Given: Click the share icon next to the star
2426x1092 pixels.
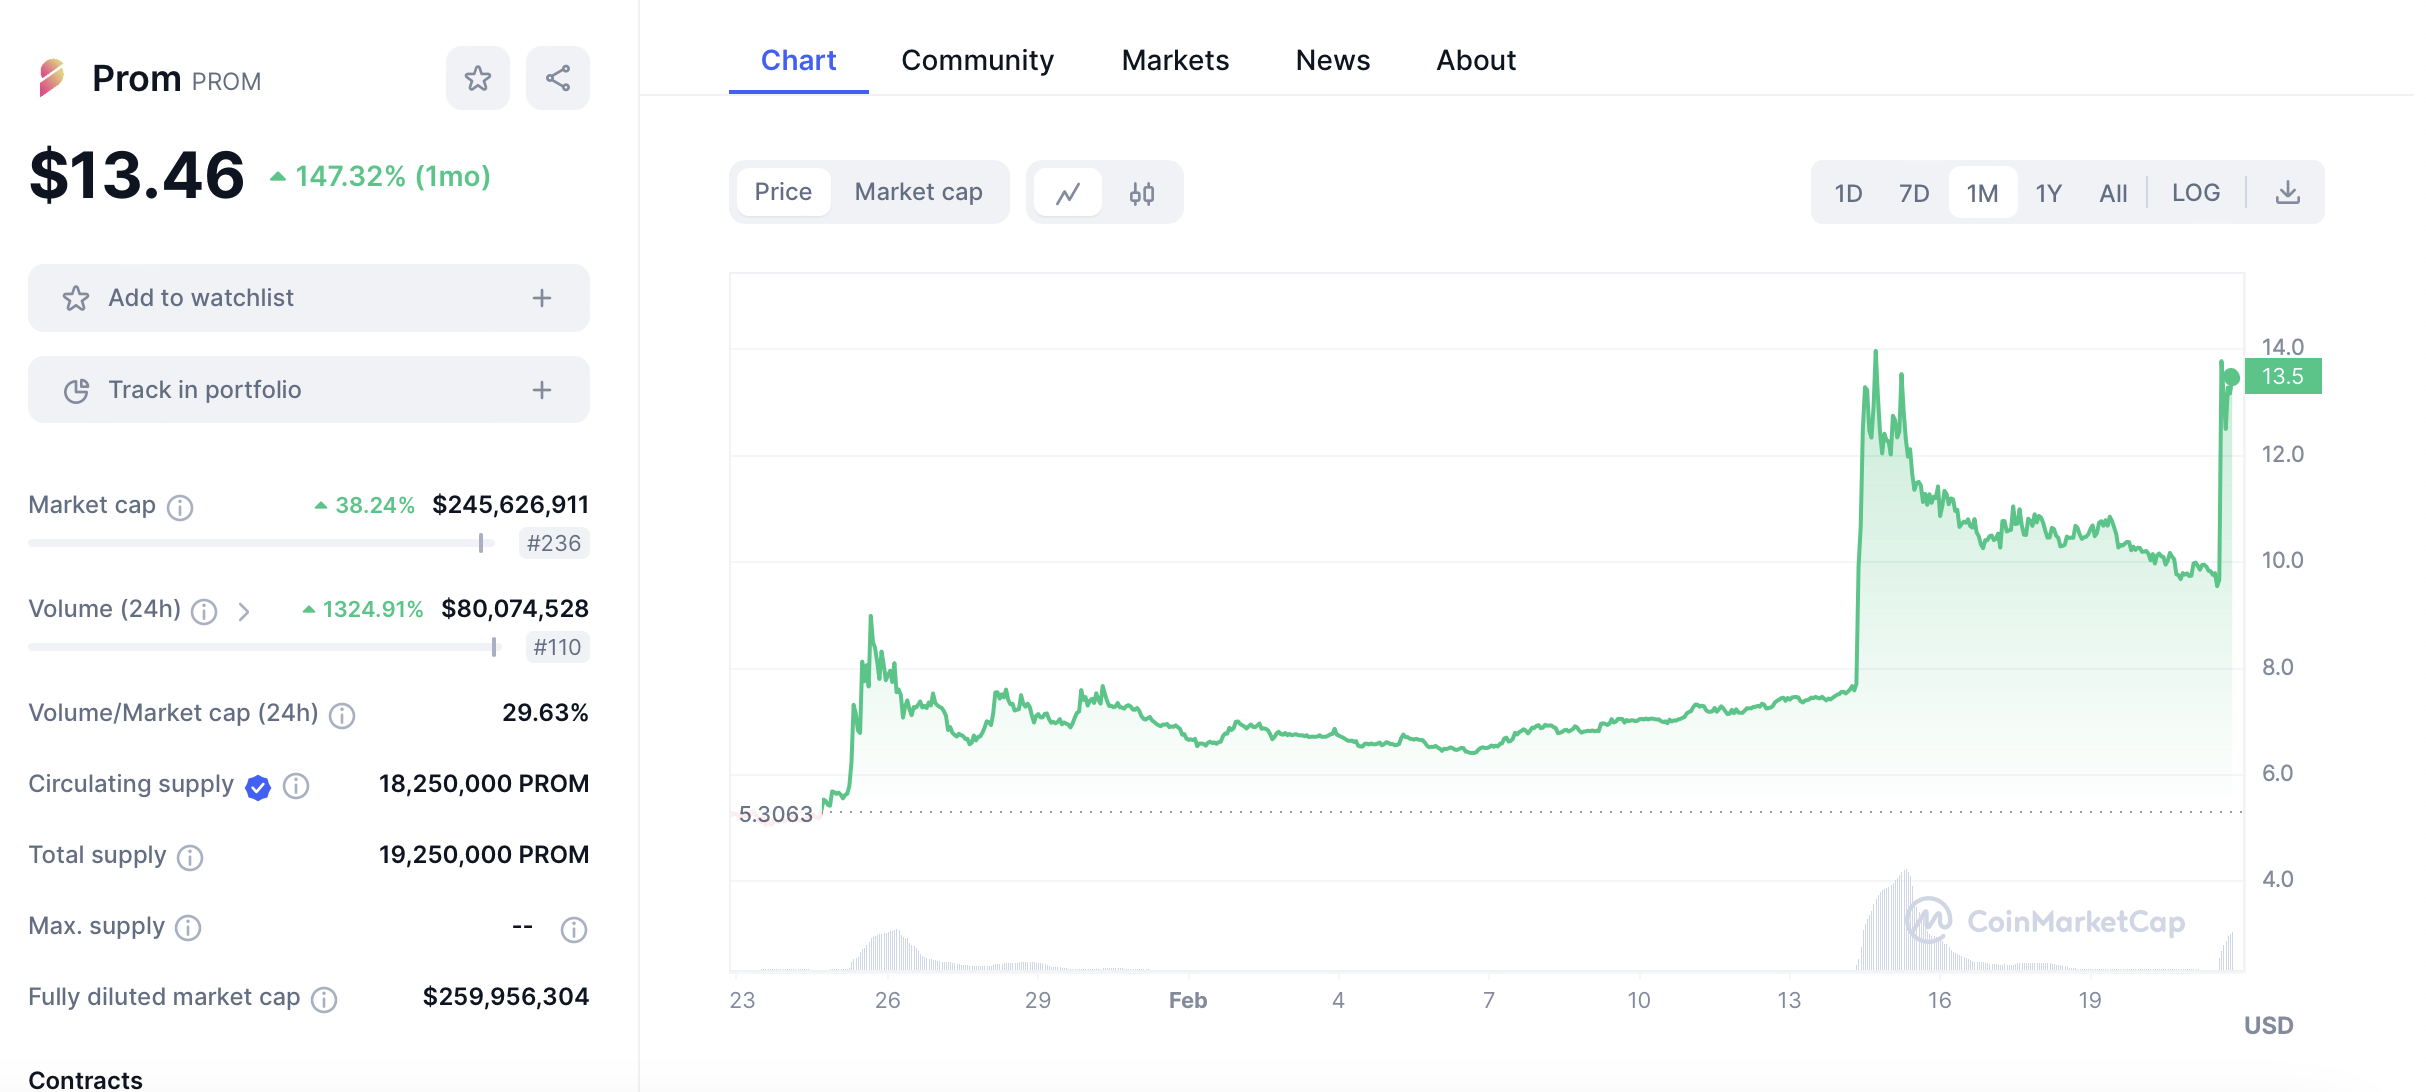Looking at the screenshot, I should coord(557,78).
